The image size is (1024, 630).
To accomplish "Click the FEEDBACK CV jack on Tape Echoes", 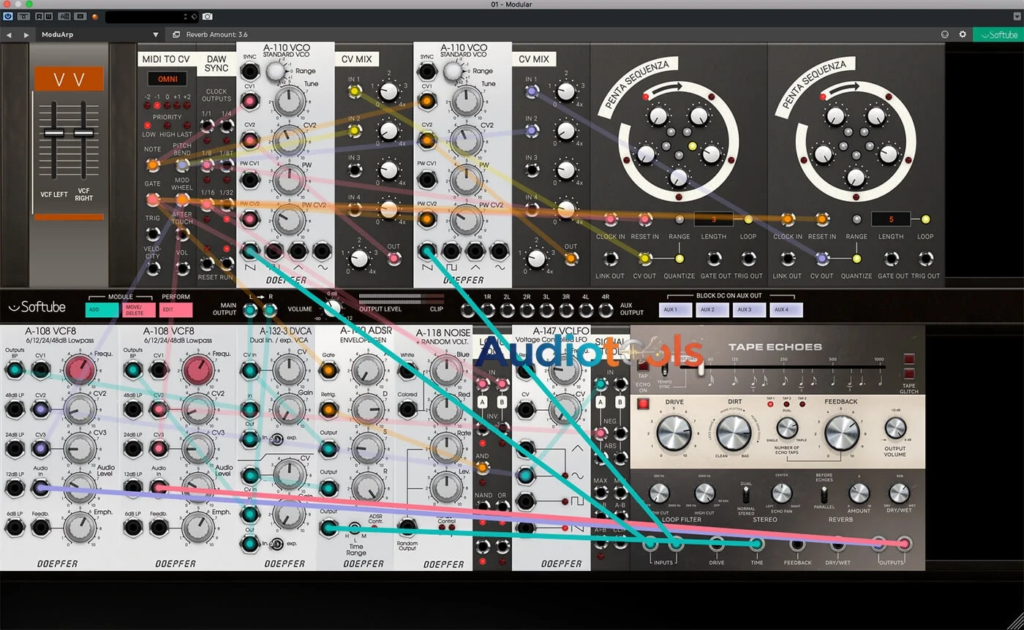I will (797, 544).
